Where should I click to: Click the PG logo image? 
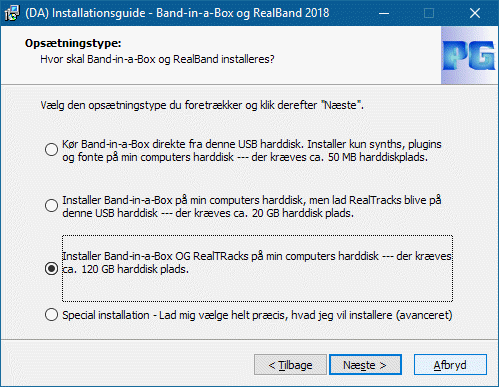(x=470, y=55)
